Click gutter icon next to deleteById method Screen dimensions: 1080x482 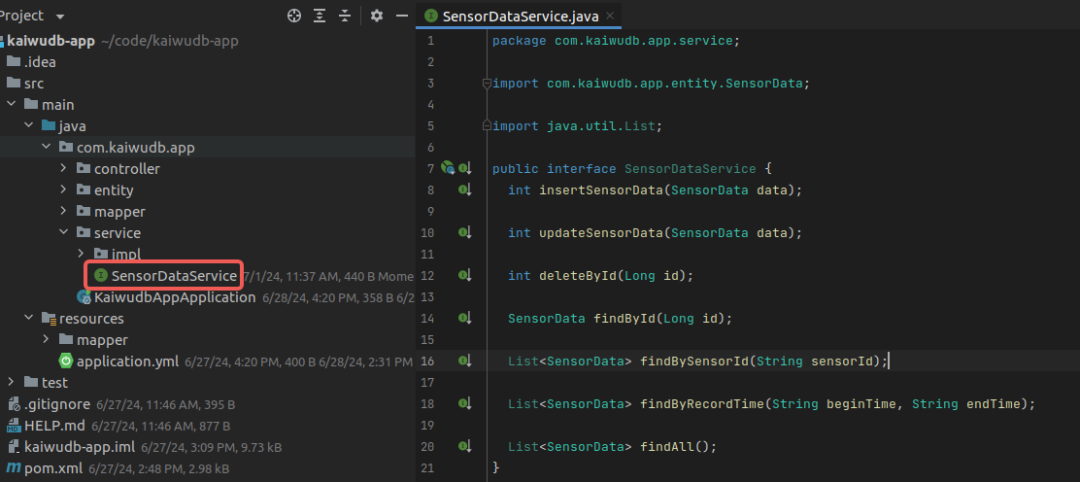click(x=464, y=275)
